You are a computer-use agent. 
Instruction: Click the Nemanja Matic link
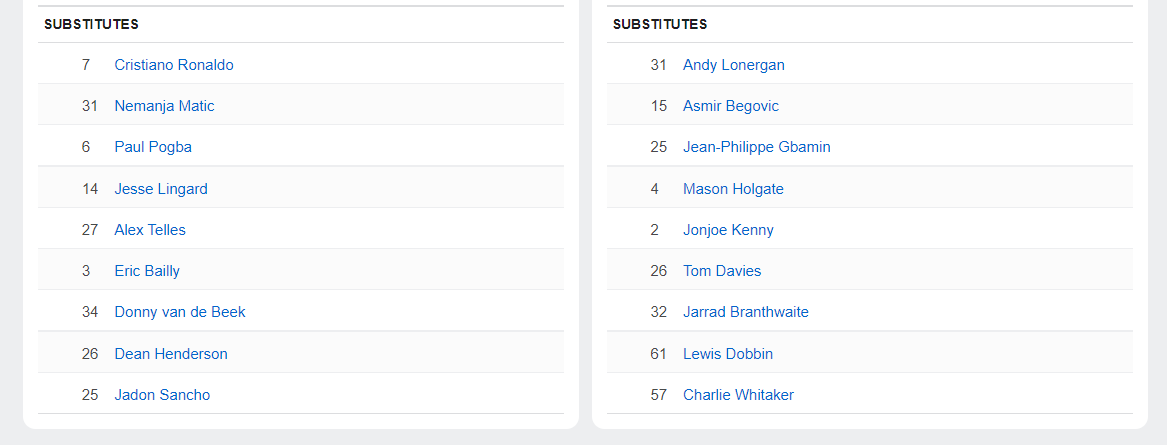(x=164, y=106)
